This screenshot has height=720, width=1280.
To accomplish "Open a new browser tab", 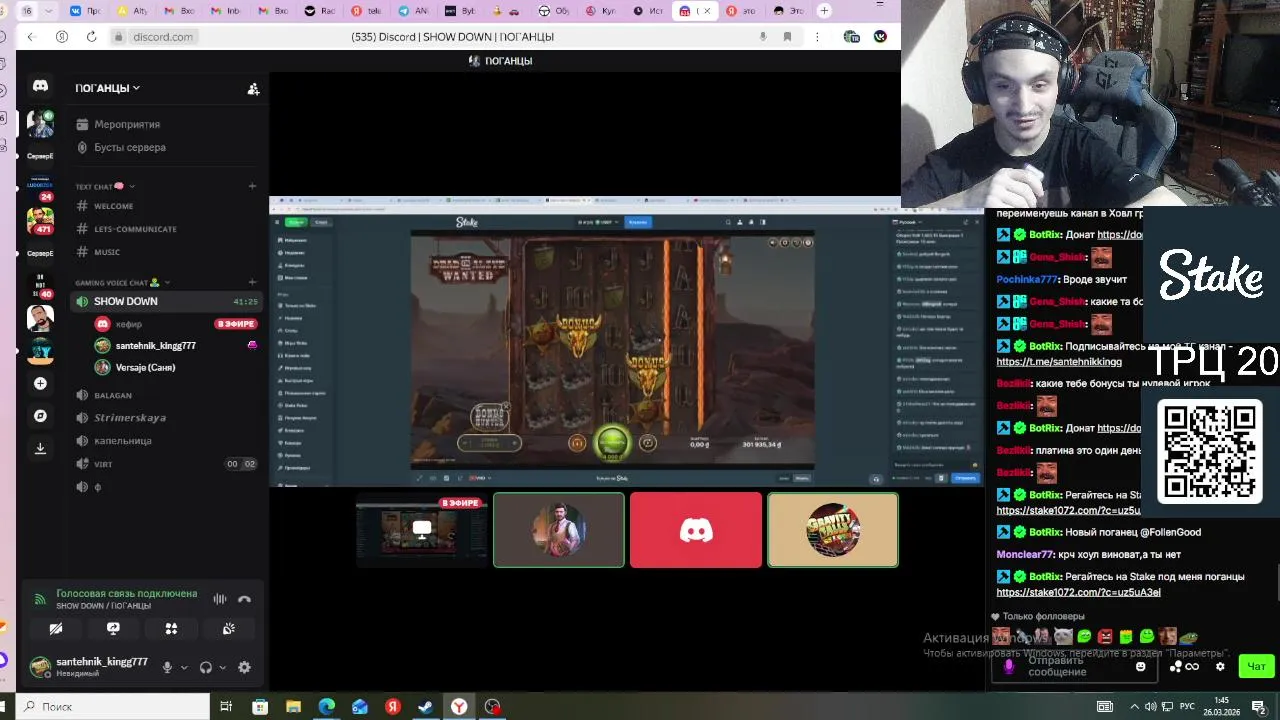I will (824, 11).
